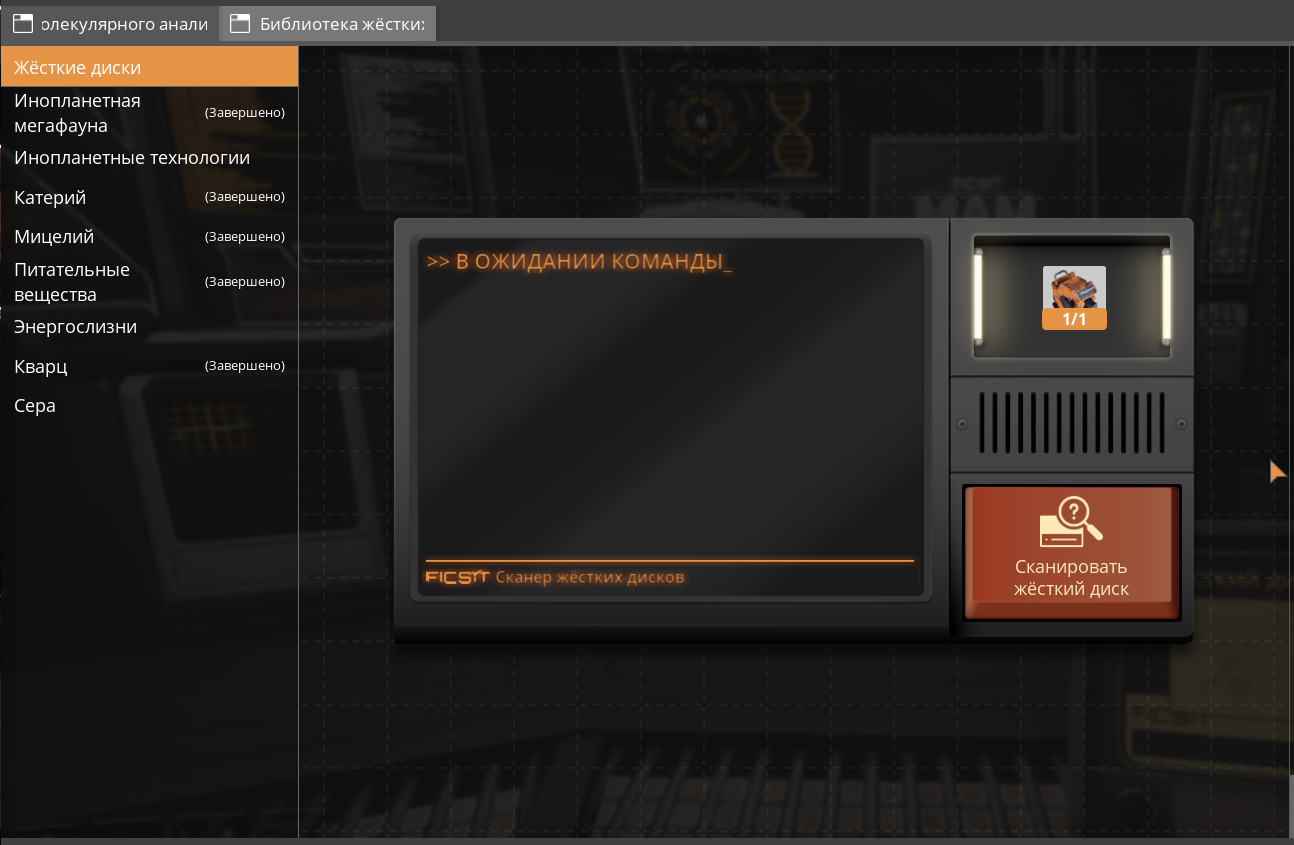Screen dimensions: 1294x845
Task: Click the magnifier icon on scan button
Action: click(1071, 522)
